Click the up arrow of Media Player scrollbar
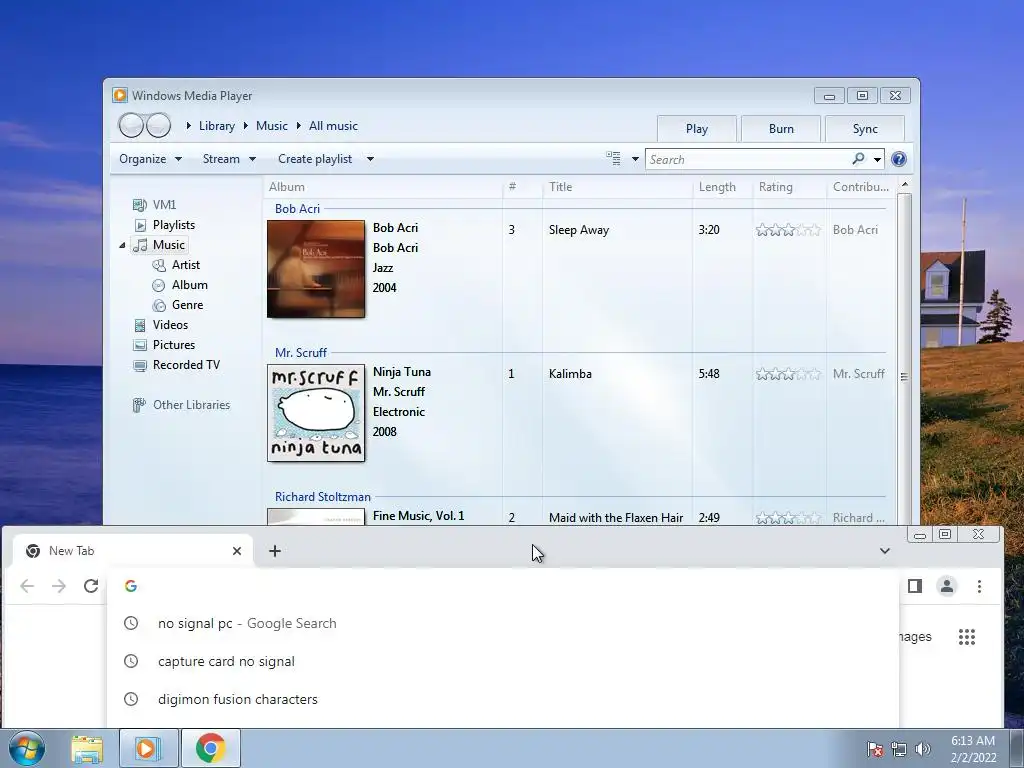This screenshot has height=768, width=1024. click(904, 185)
